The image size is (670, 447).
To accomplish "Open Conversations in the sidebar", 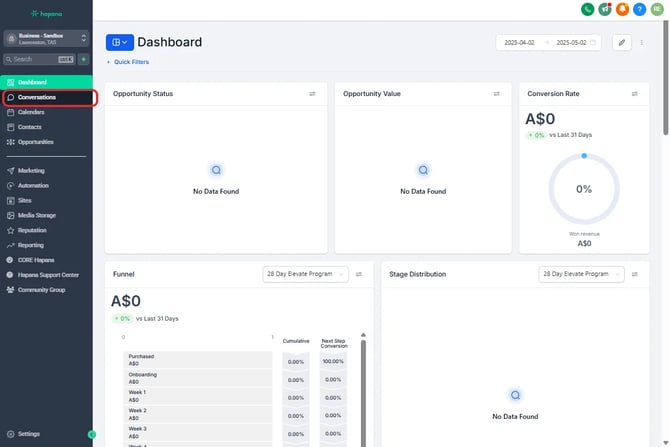I will coord(37,97).
